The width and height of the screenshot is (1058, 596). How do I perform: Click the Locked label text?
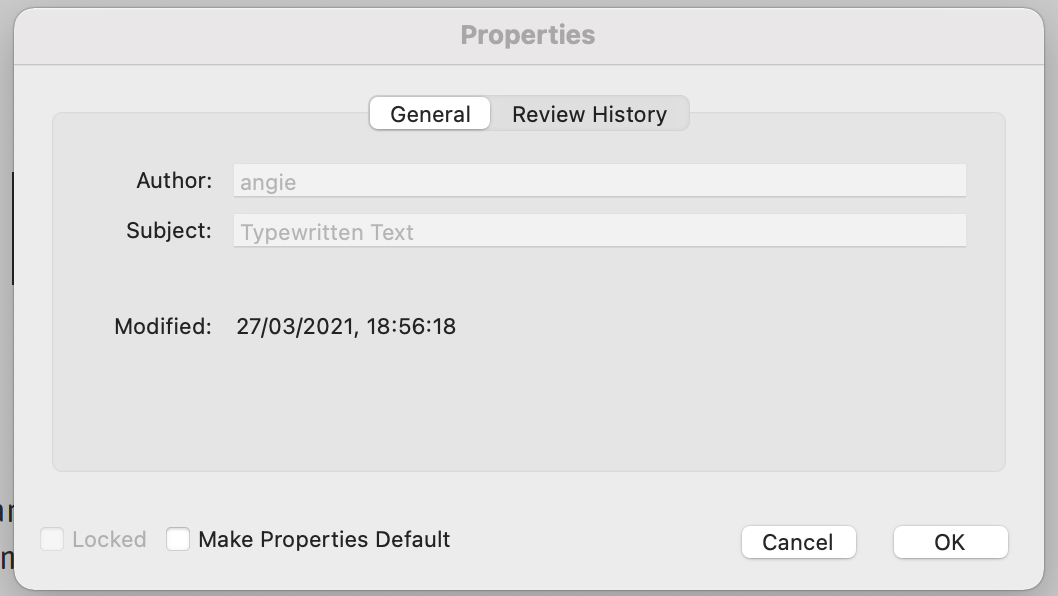(109, 539)
